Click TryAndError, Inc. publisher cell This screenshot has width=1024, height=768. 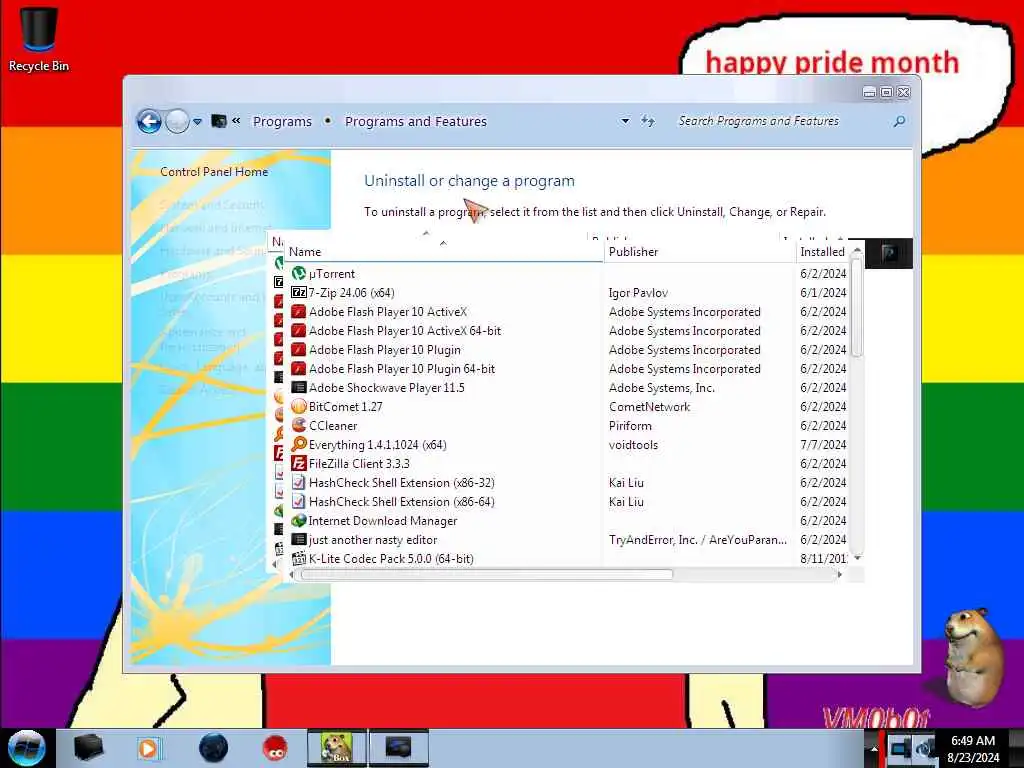click(x=697, y=539)
